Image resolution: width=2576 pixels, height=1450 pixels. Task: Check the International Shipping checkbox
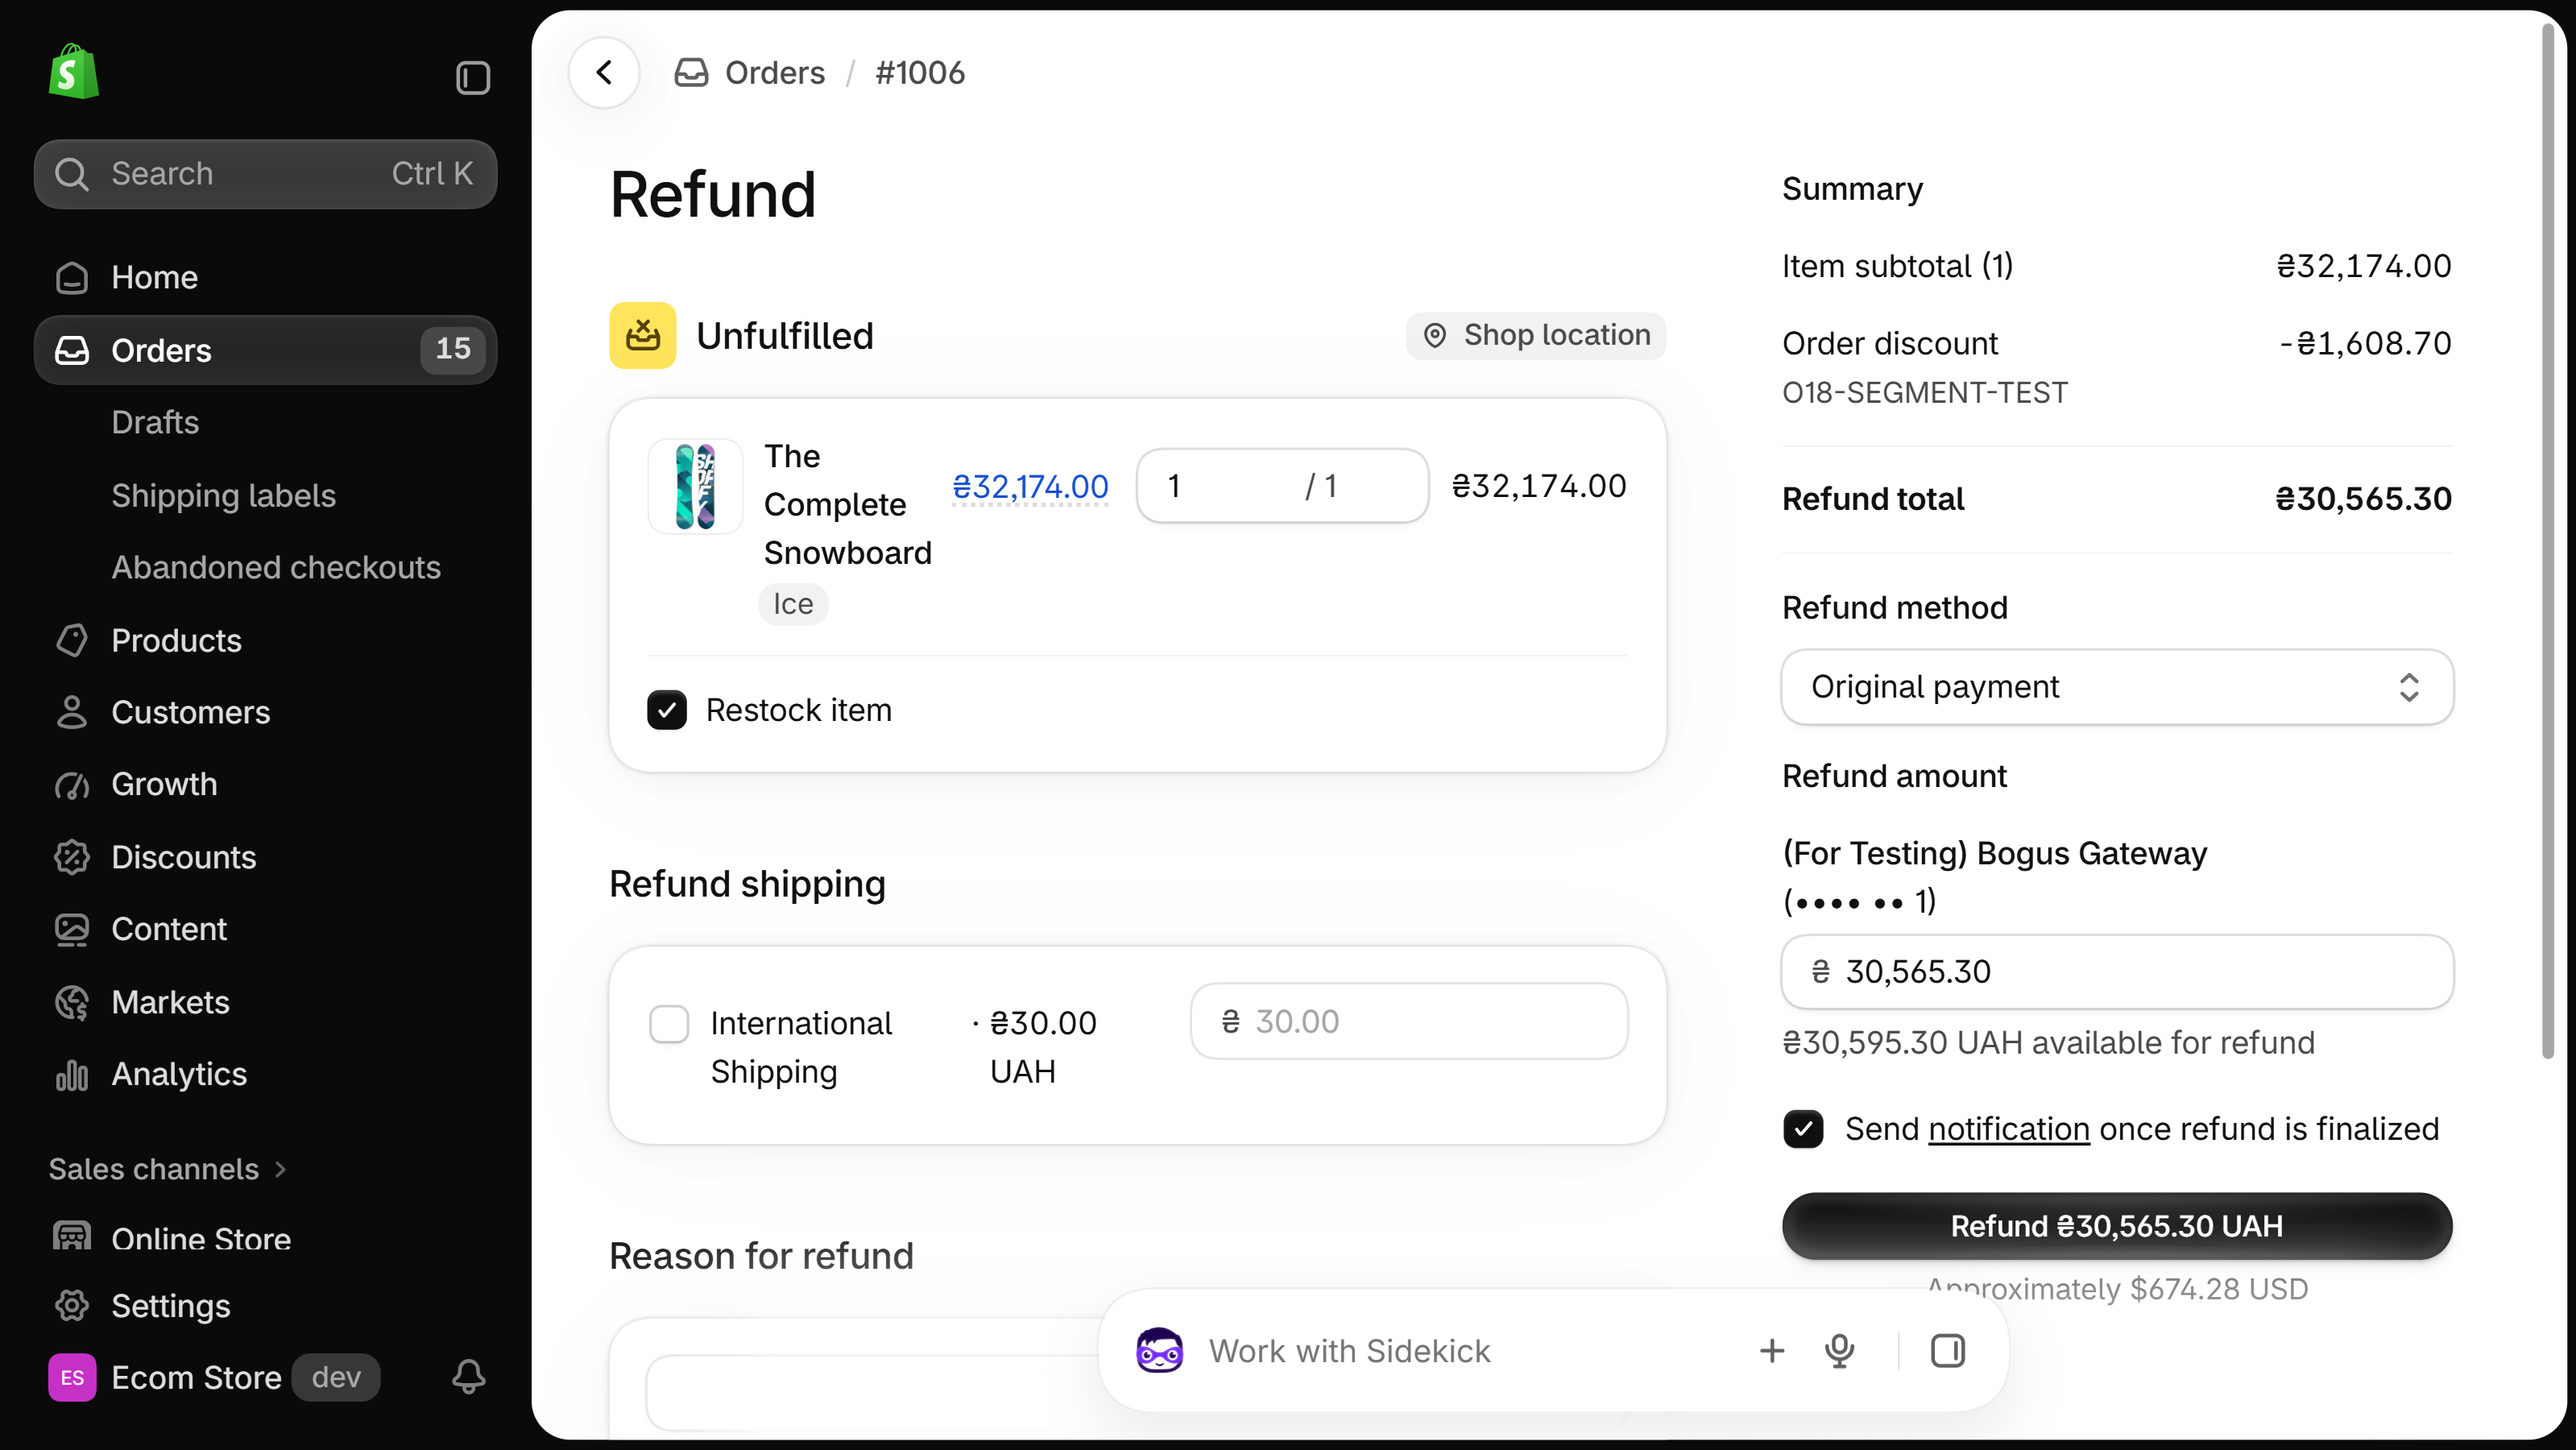tap(669, 1024)
